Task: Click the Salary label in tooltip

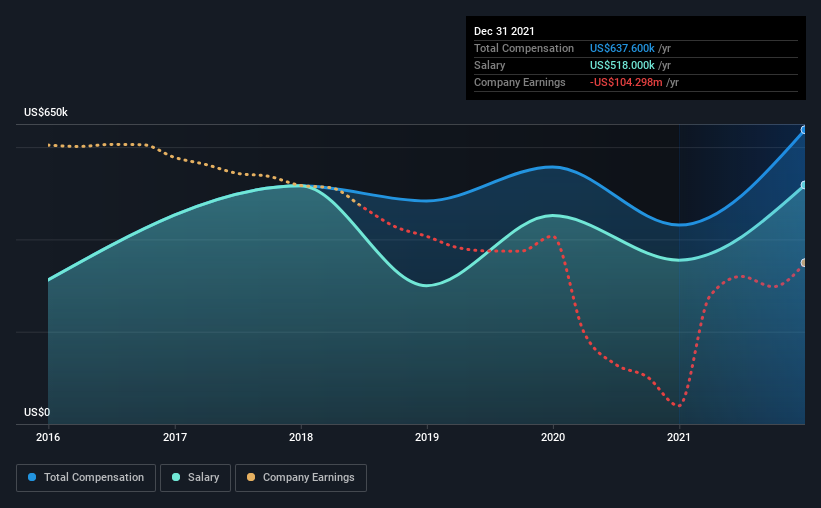Action: tap(490, 65)
